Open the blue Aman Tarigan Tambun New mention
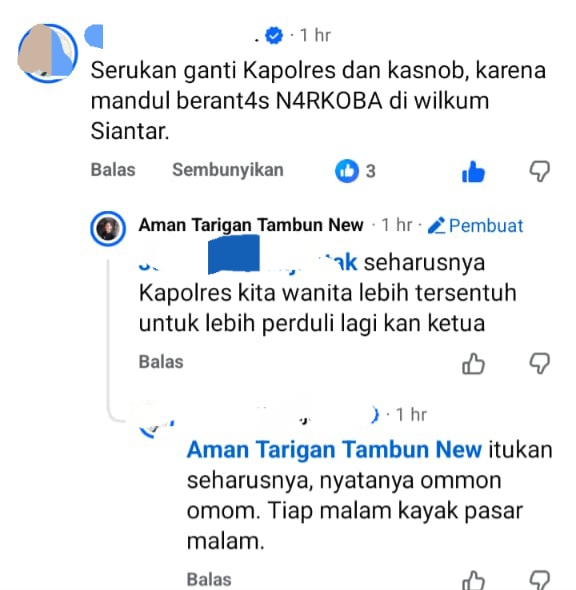The image size is (576, 590). point(334,449)
